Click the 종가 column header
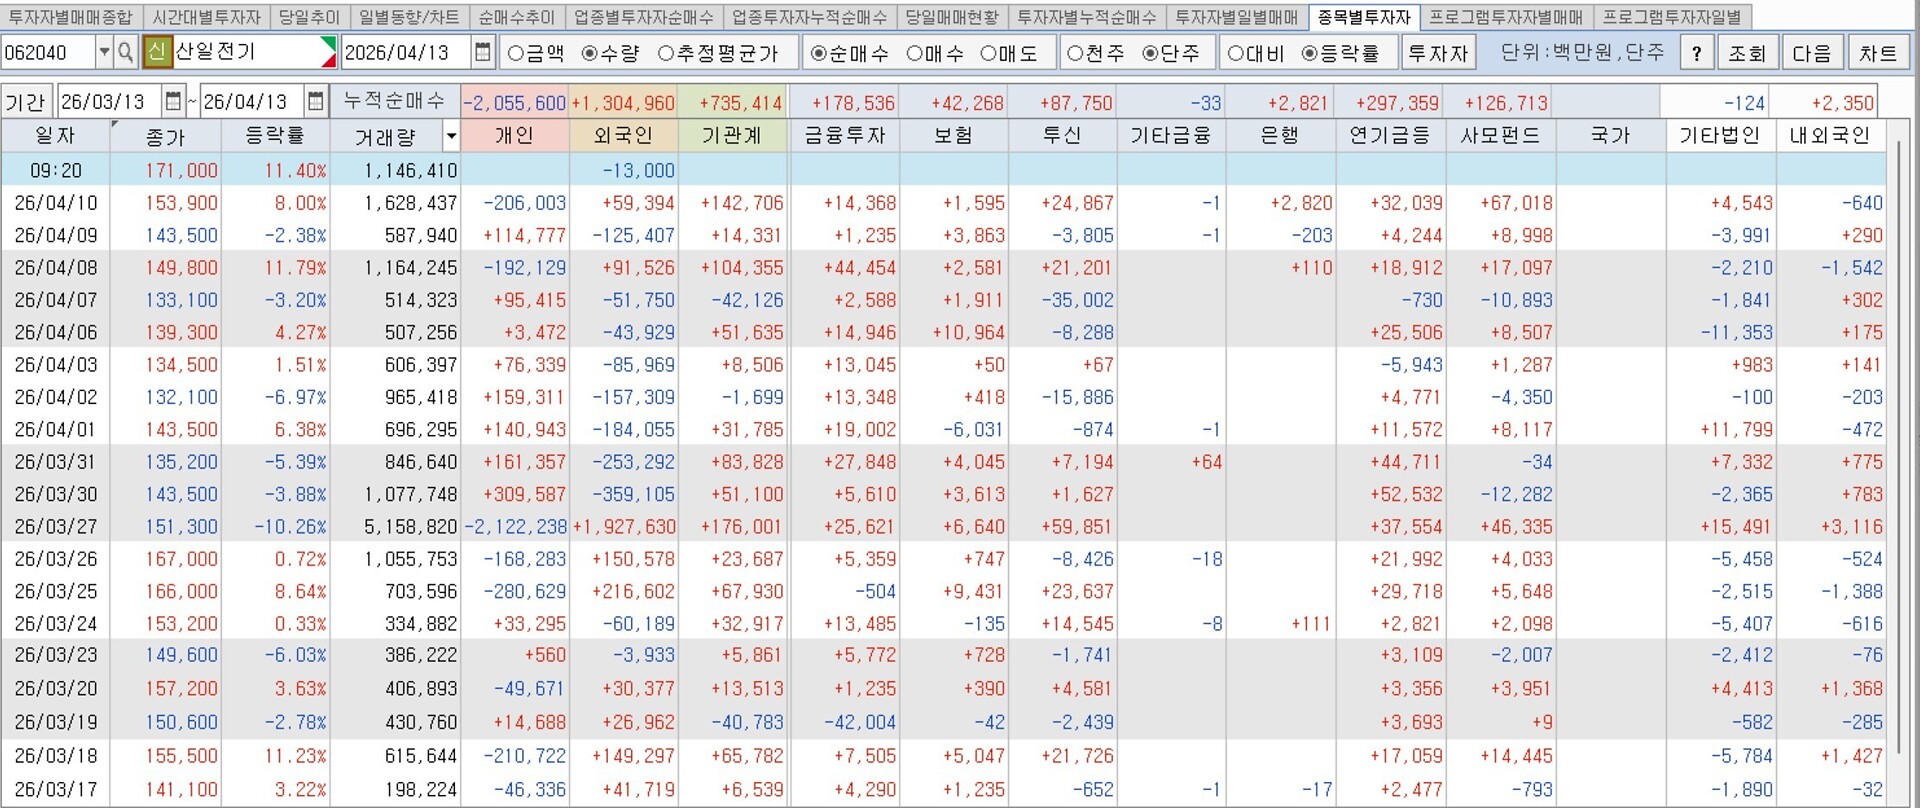This screenshot has width=1920, height=808. [165, 136]
